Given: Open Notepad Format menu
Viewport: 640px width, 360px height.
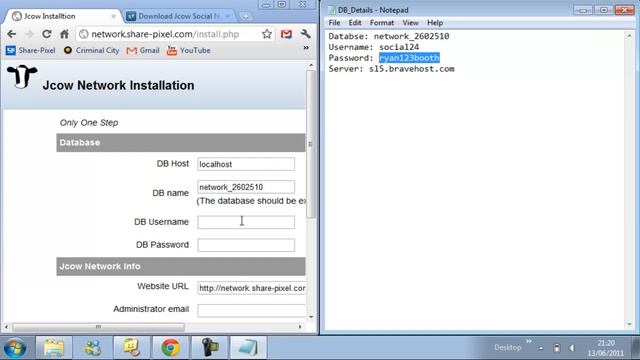Looking at the screenshot, I should [382, 23].
